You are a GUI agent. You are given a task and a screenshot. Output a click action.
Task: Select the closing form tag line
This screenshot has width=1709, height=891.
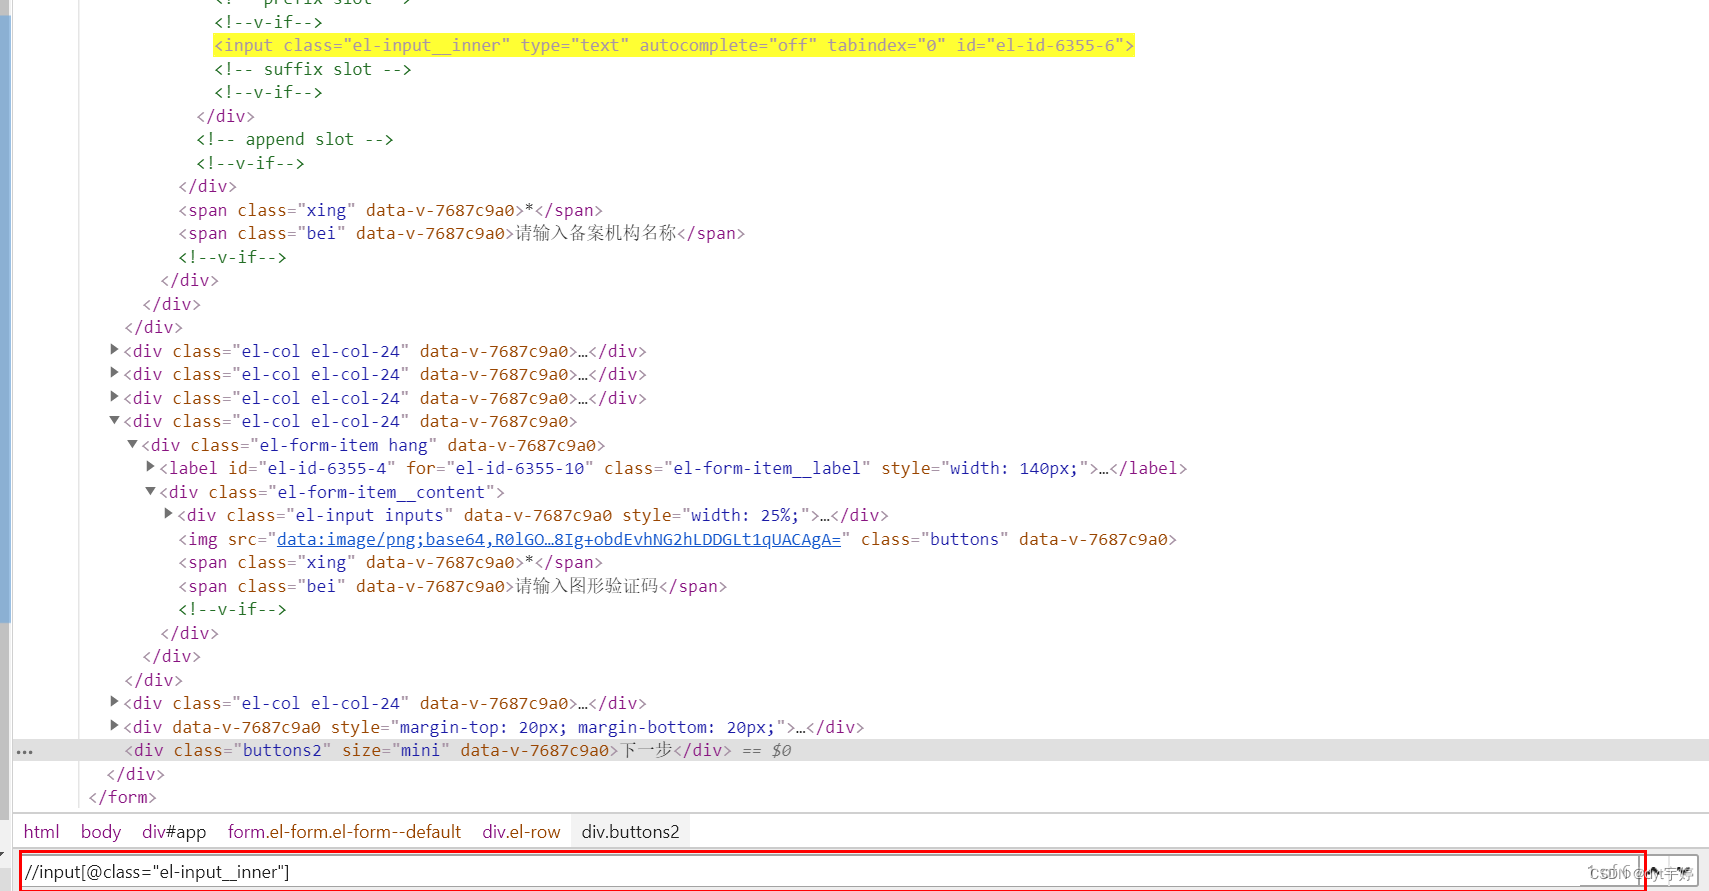tap(122, 797)
